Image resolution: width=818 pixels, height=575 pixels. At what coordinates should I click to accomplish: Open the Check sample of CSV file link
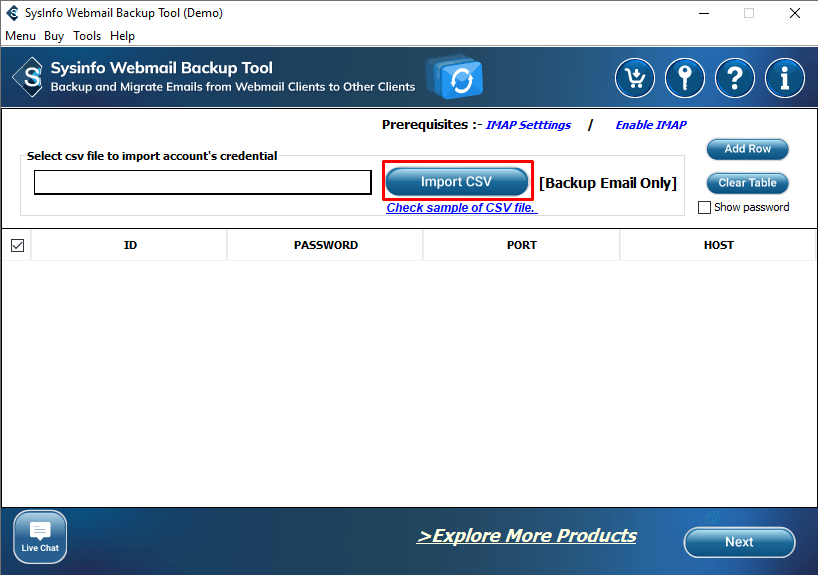click(x=461, y=208)
